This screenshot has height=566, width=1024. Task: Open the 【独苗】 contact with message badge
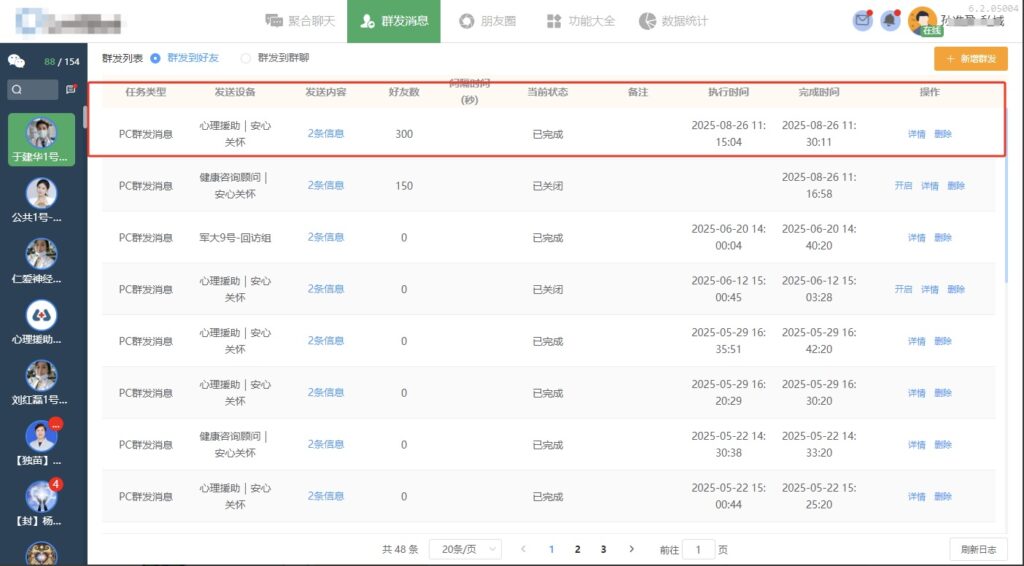(41, 438)
